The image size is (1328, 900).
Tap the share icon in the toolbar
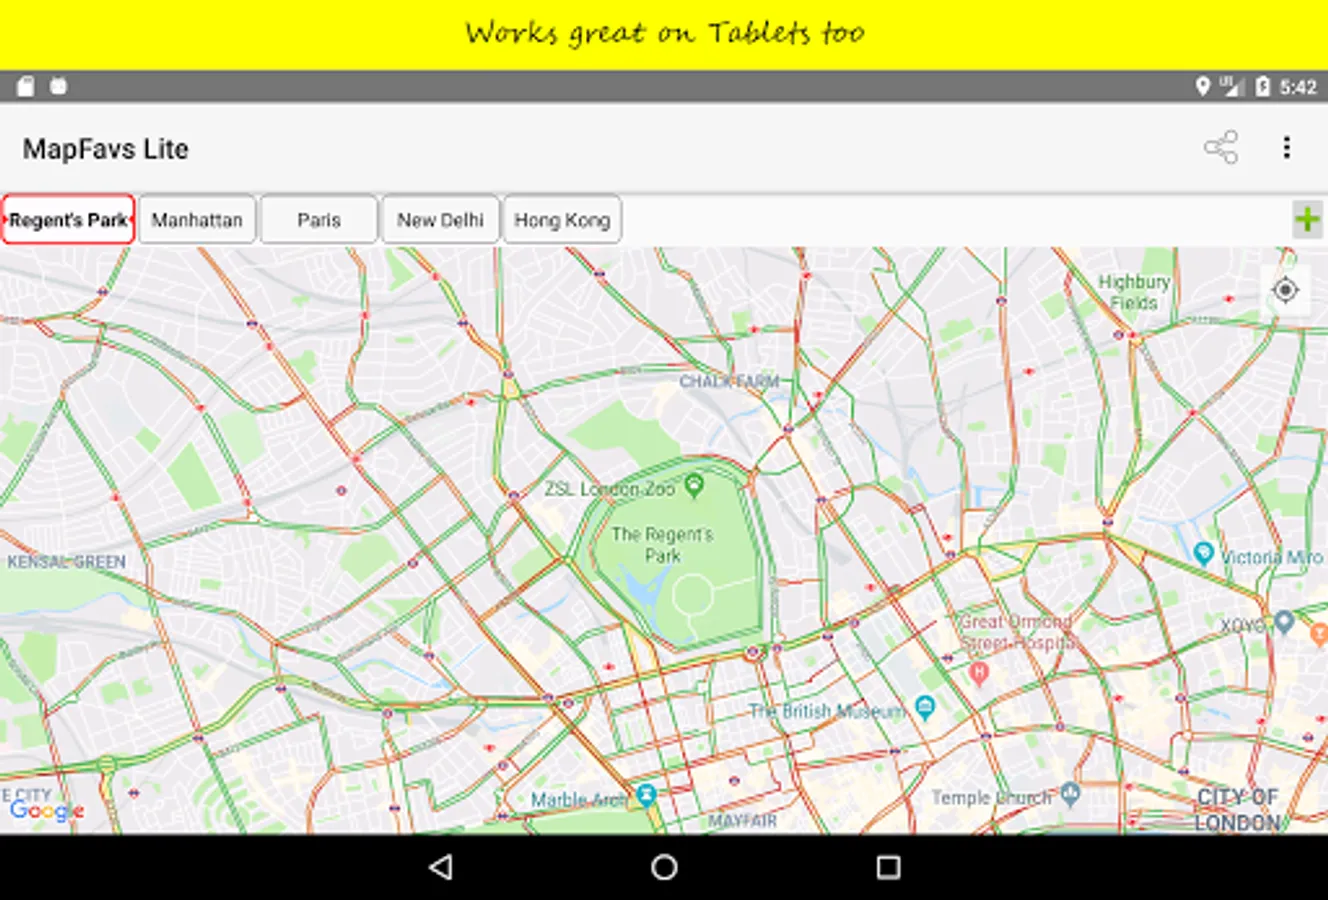(x=1221, y=148)
